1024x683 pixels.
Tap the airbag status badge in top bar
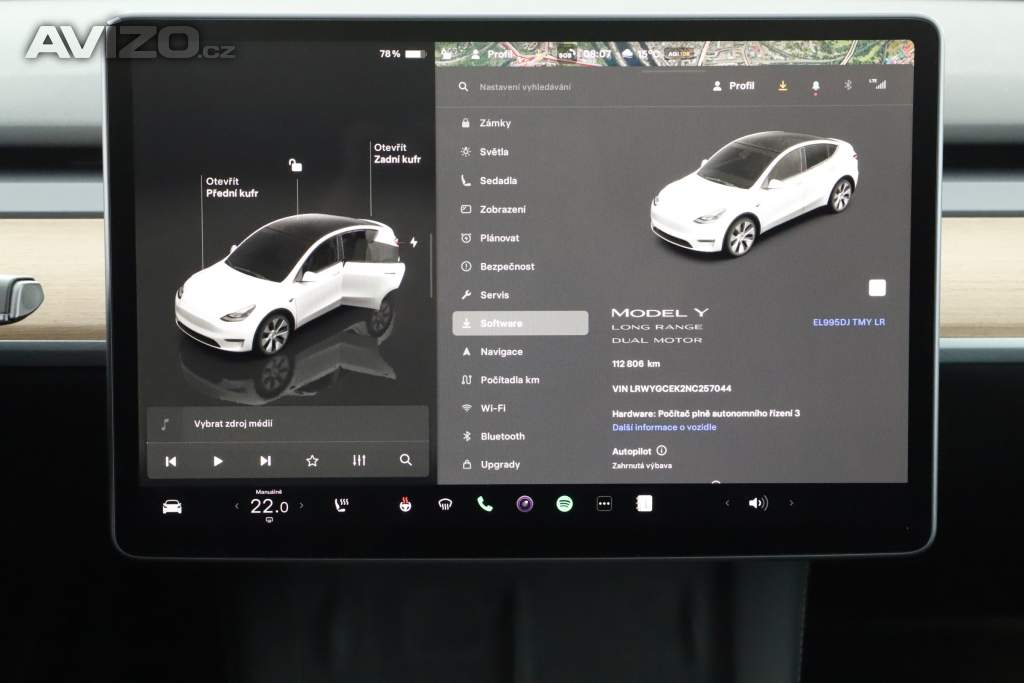[x=679, y=54]
